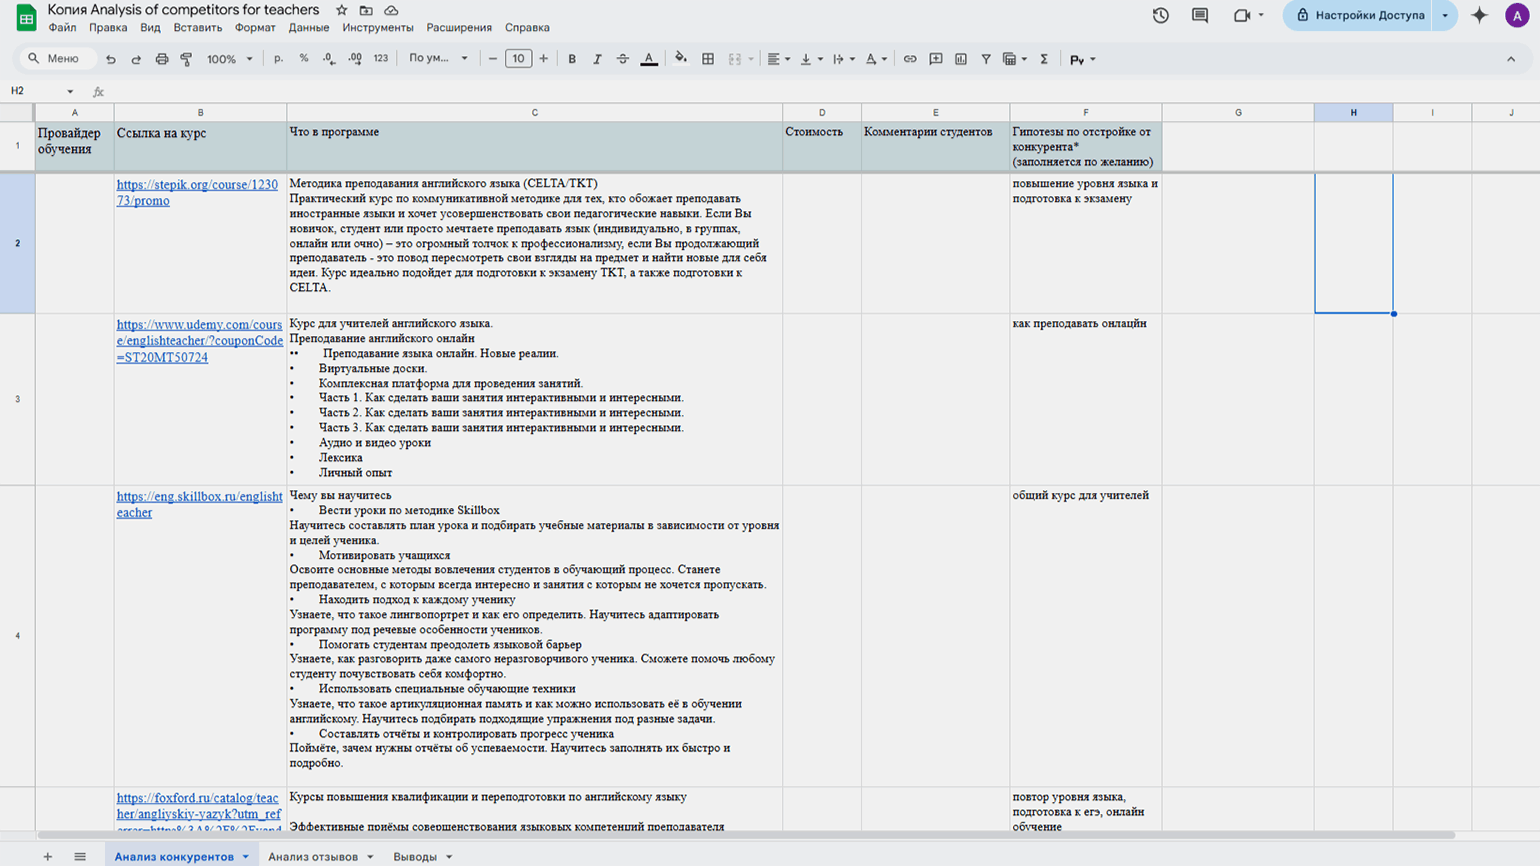Open Gemini sparkle assistant

click(1479, 15)
